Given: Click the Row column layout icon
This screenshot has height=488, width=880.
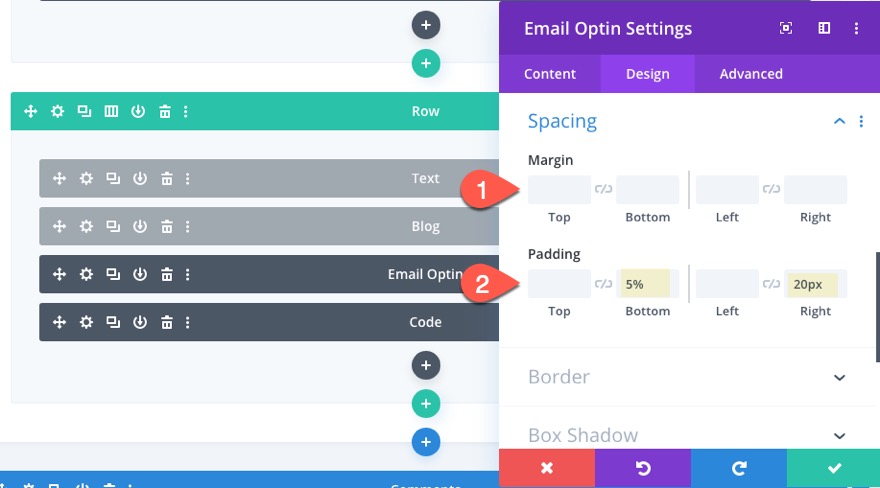Looking at the screenshot, I should point(112,111).
